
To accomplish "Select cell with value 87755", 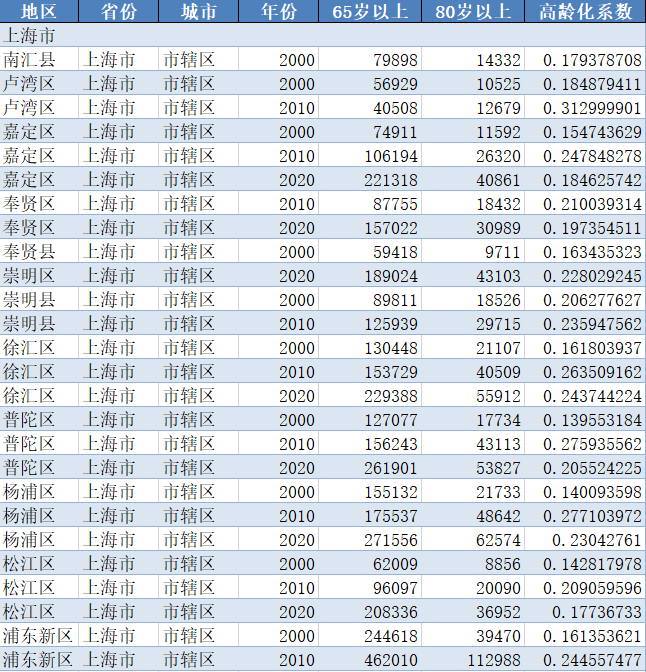I will point(370,203).
